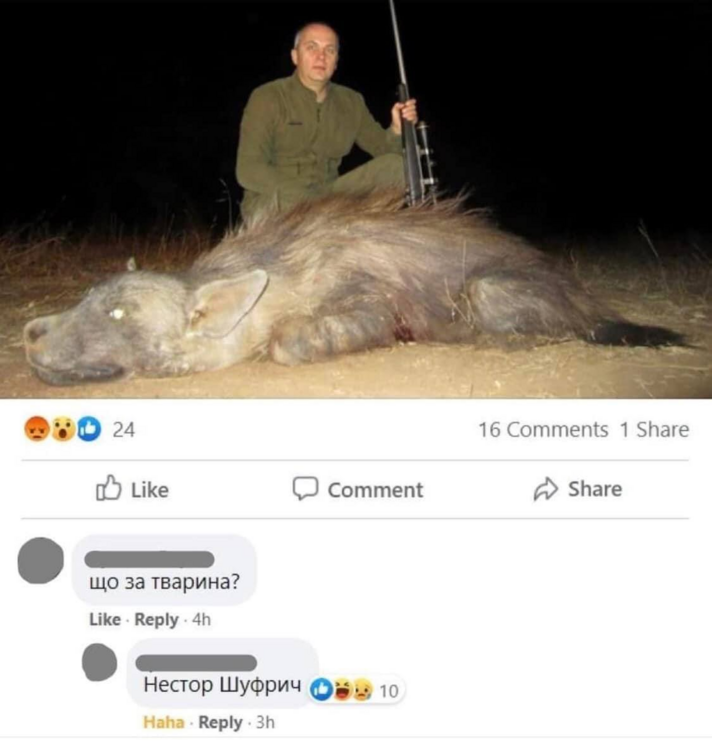Click the arrow icon beside Share

click(546, 488)
